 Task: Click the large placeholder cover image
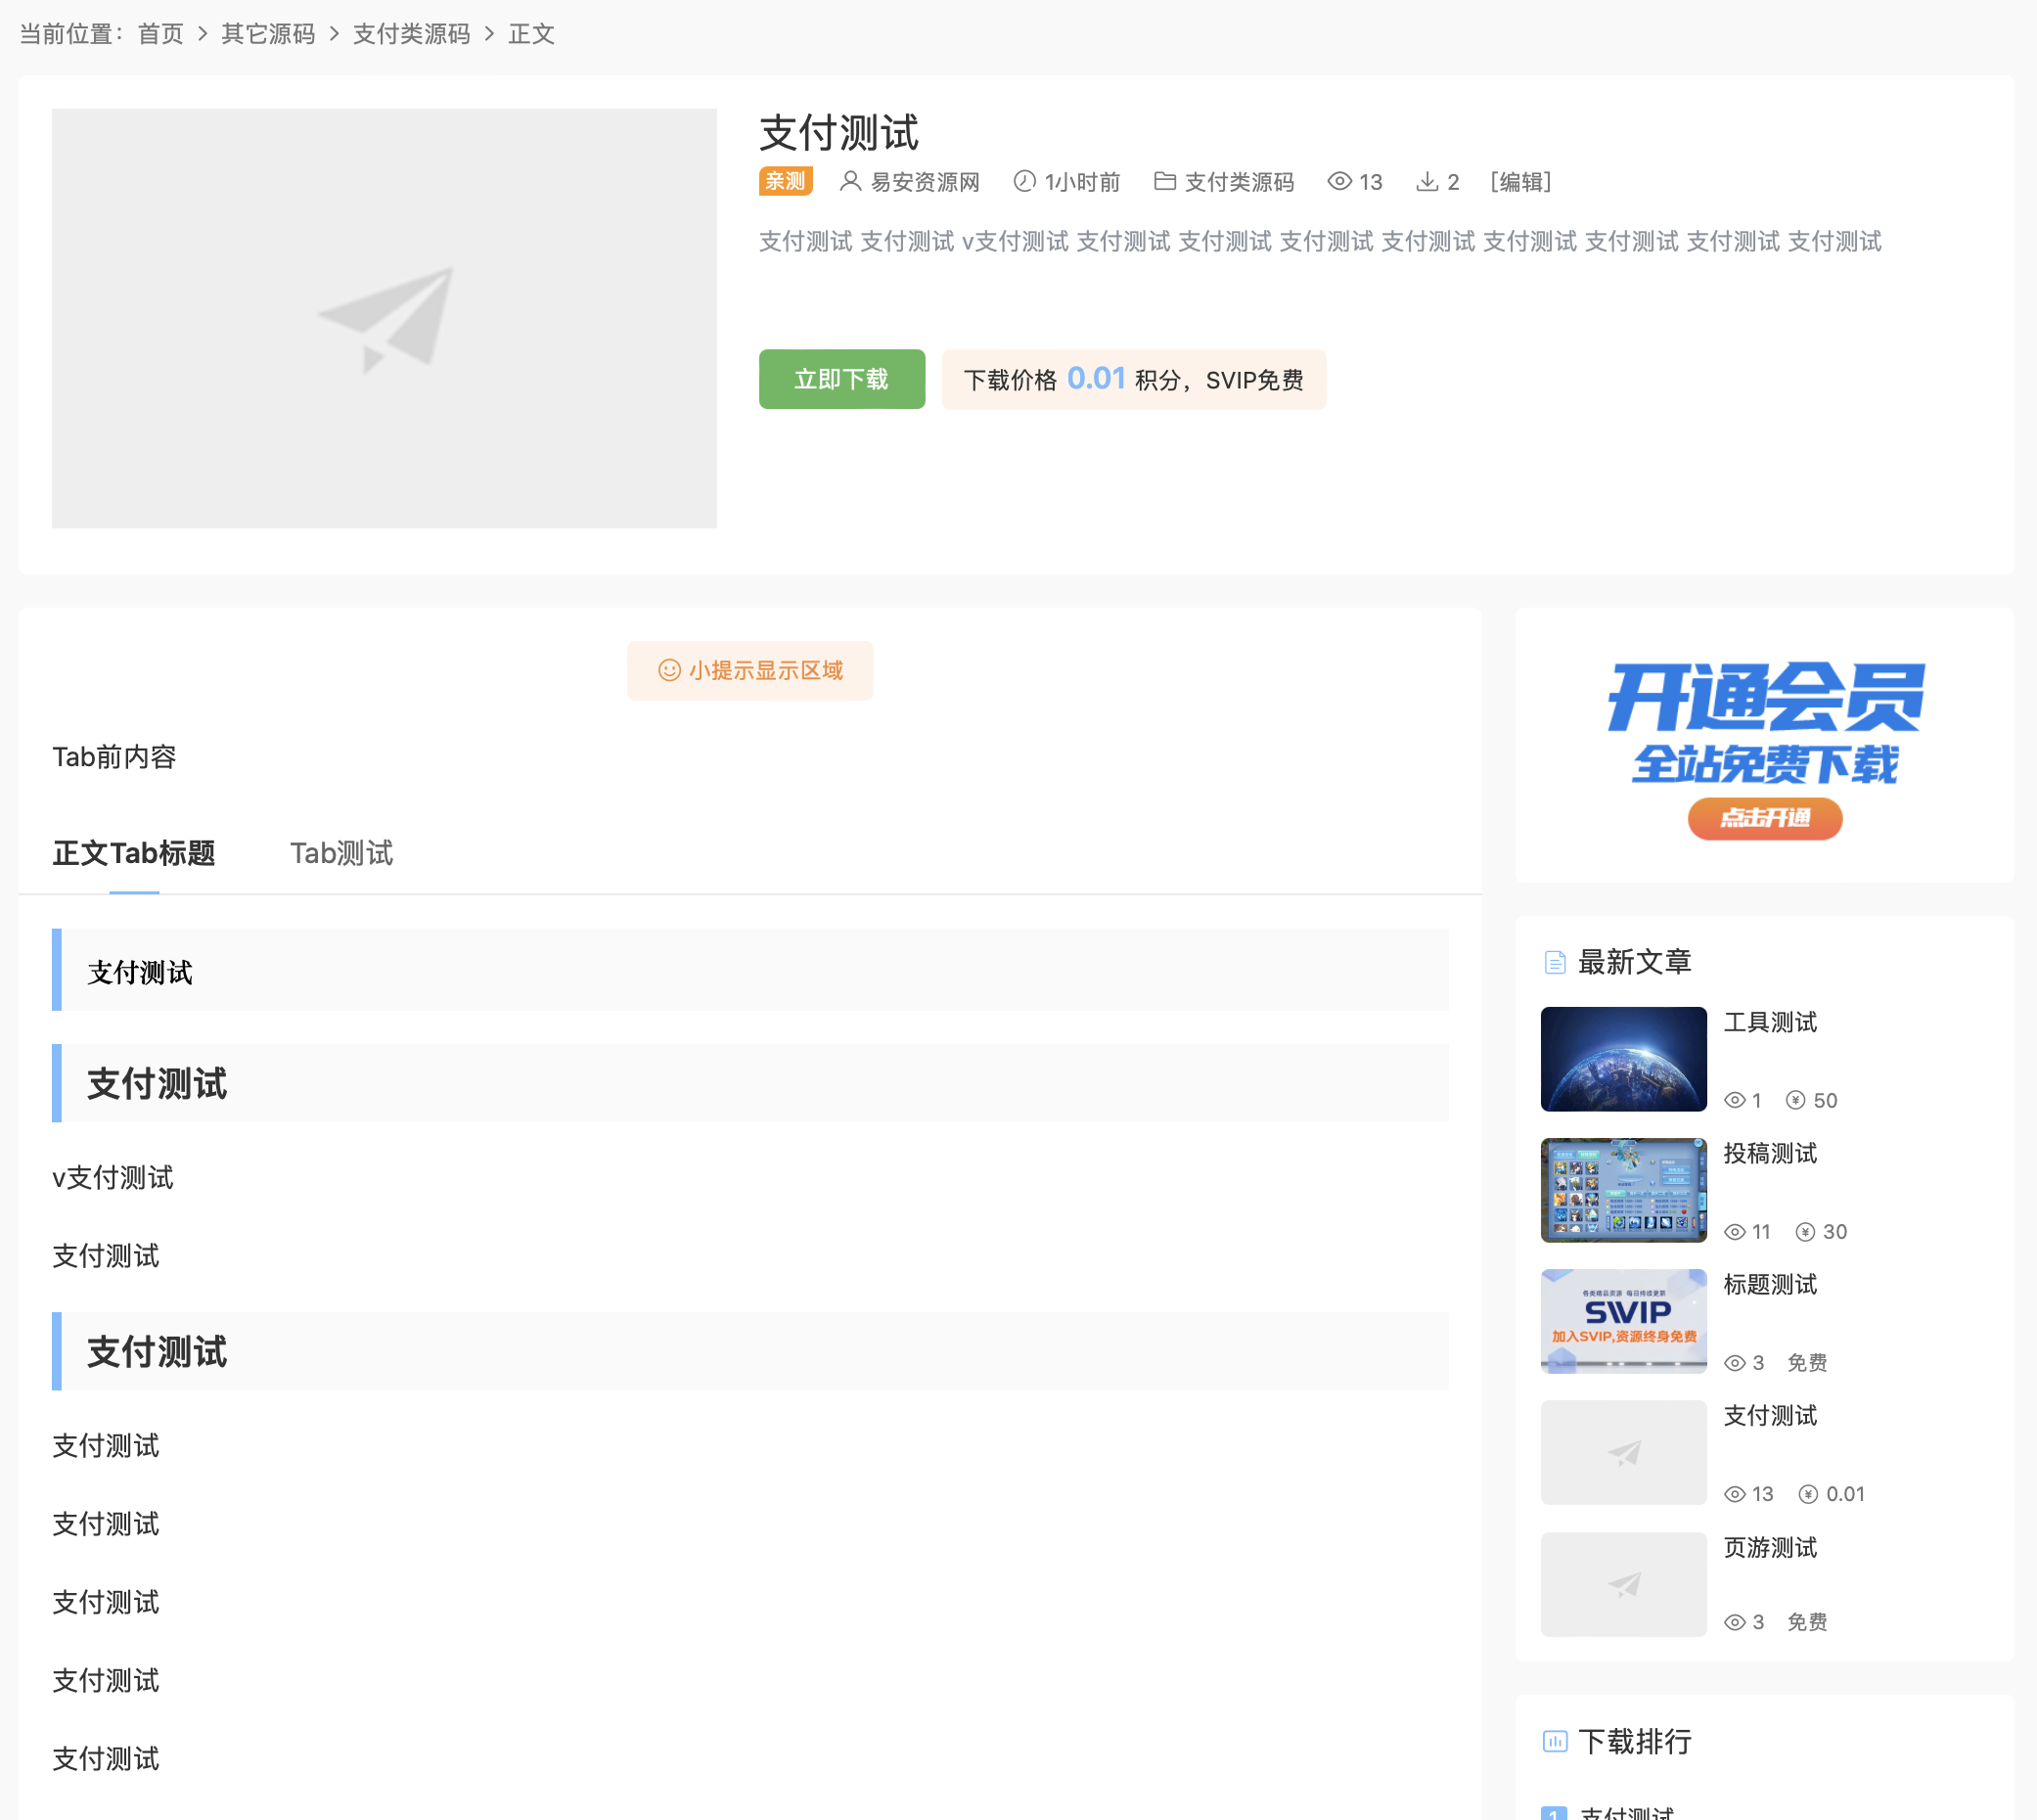point(384,318)
